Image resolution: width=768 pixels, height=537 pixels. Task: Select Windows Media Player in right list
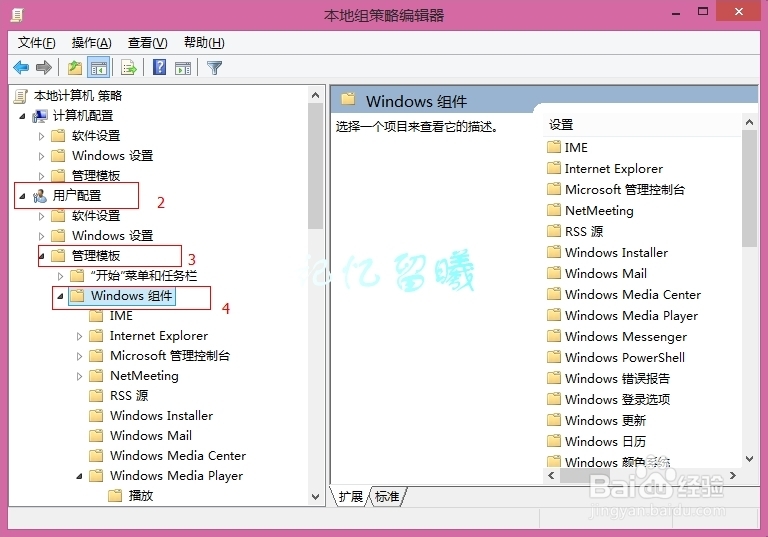point(631,316)
